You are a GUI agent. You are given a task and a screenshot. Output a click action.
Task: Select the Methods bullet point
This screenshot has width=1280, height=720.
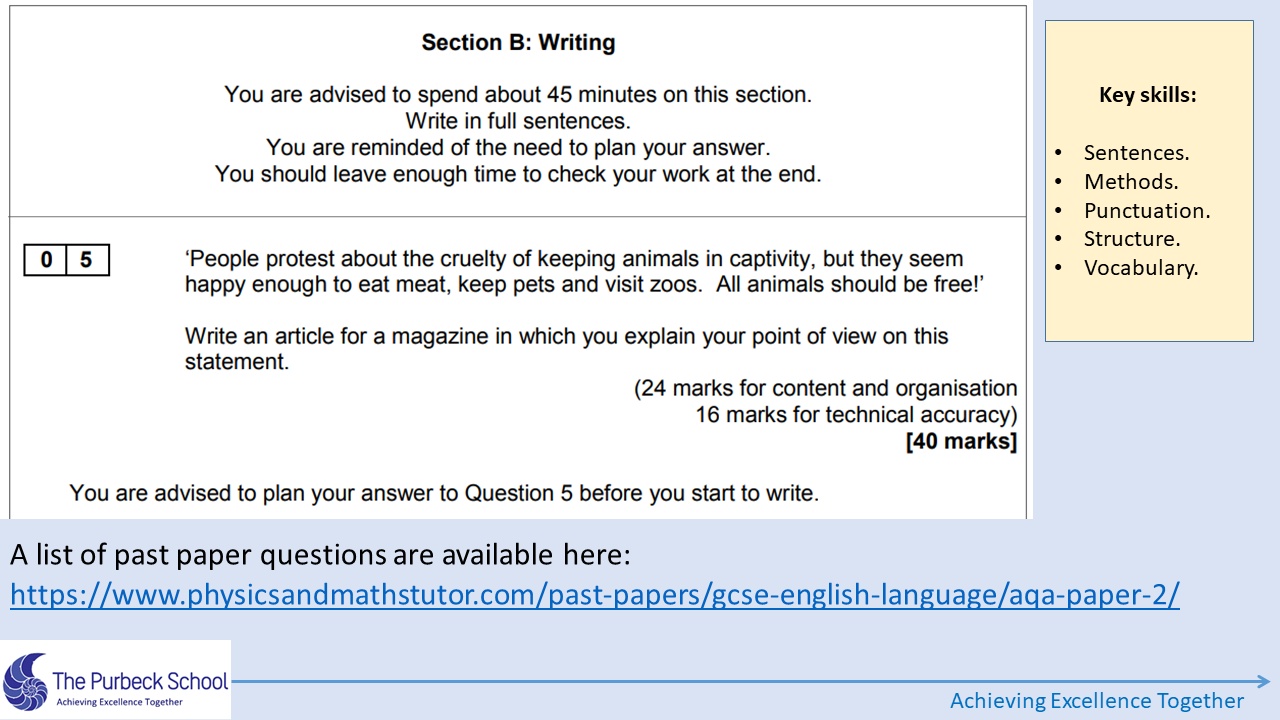click(1131, 182)
